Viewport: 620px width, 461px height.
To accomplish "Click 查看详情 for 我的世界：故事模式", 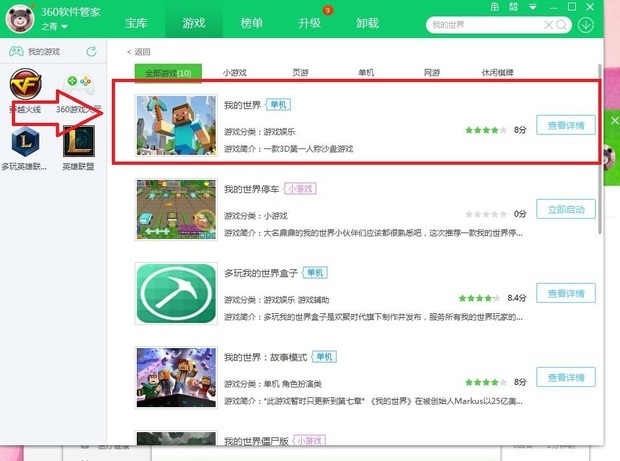I will click(566, 378).
